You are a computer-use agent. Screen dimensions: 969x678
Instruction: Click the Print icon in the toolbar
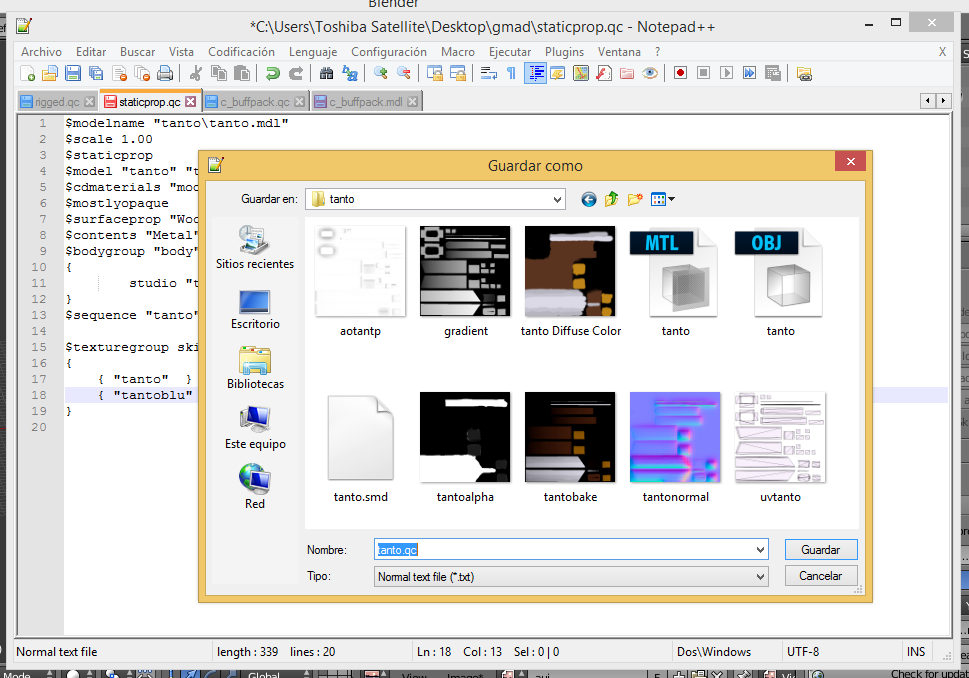pyautogui.click(x=165, y=73)
